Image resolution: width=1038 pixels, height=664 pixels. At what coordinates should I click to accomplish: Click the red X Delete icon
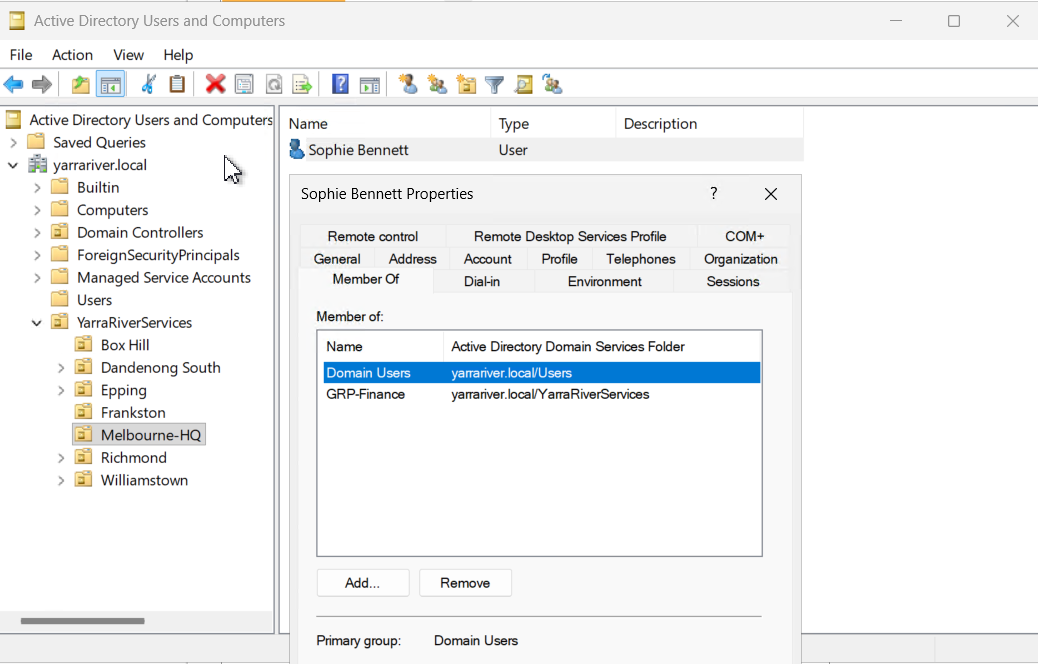tap(215, 84)
